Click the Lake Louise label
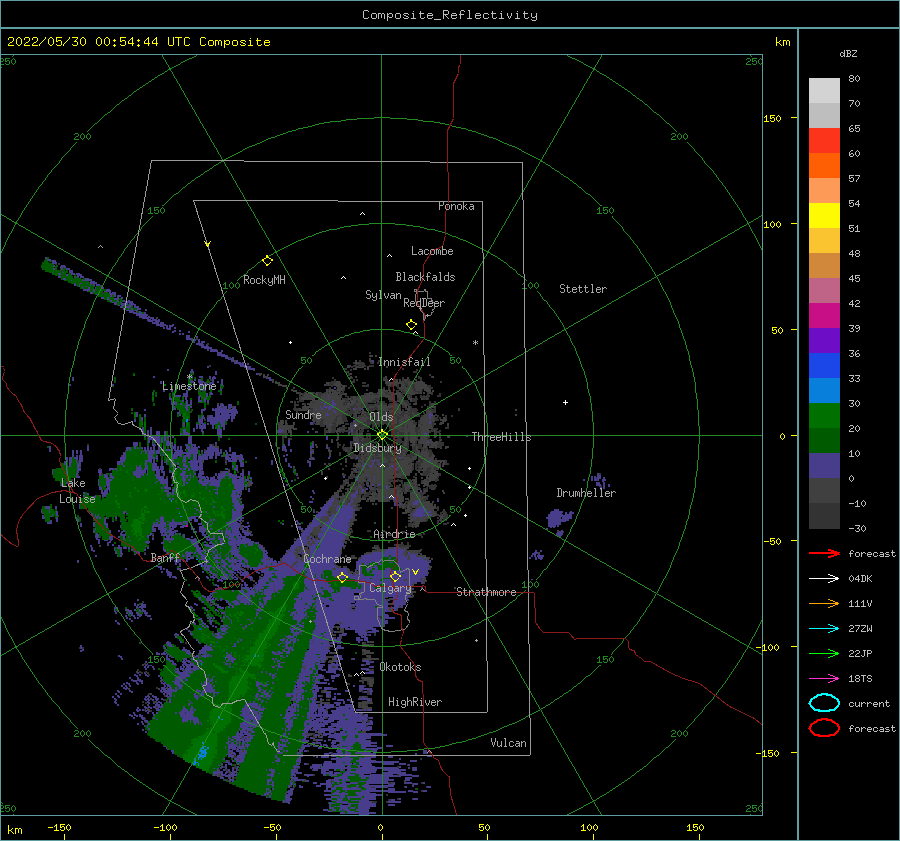The width and height of the screenshot is (900, 841). 77,491
